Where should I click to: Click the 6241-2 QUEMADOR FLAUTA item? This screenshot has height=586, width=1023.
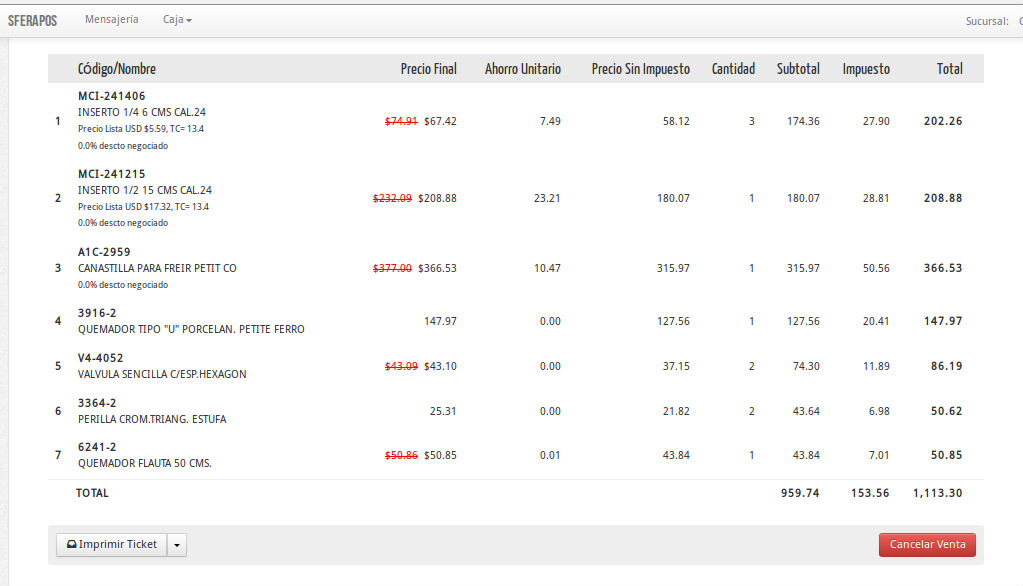pos(145,463)
